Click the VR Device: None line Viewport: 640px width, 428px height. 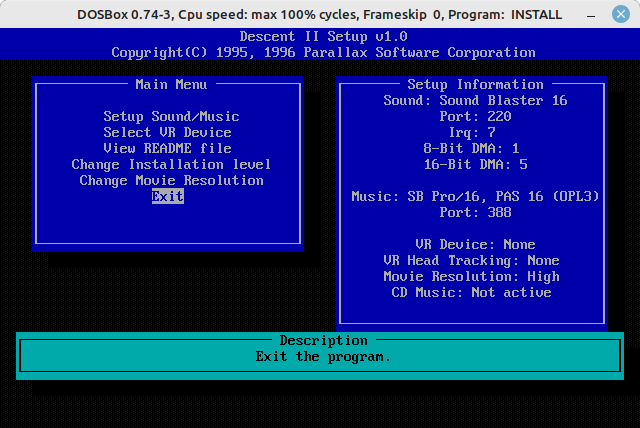pyautogui.click(x=476, y=244)
